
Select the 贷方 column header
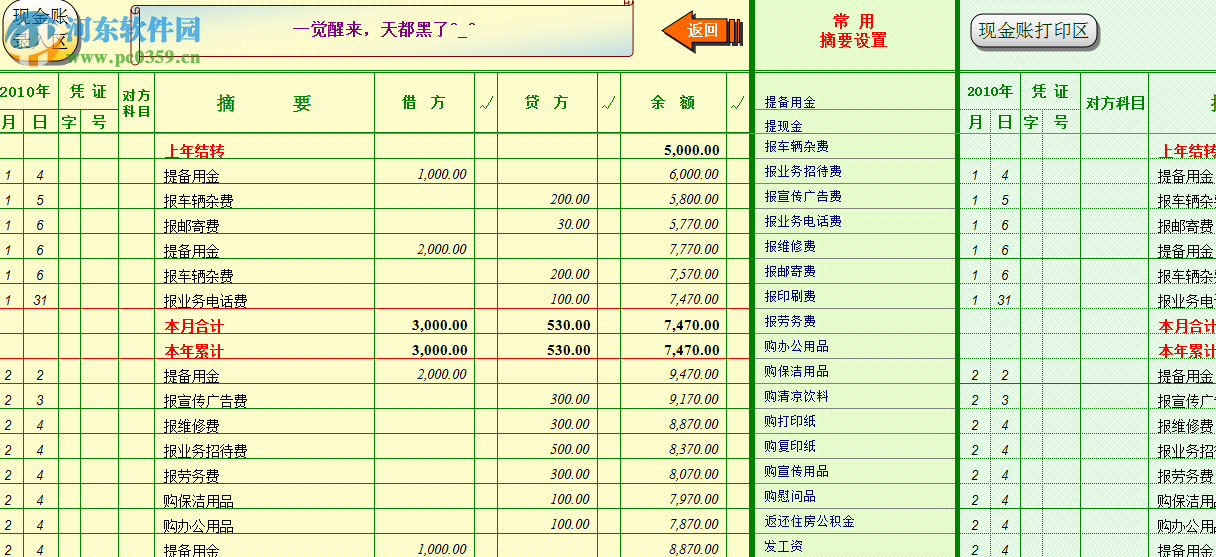click(x=548, y=103)
